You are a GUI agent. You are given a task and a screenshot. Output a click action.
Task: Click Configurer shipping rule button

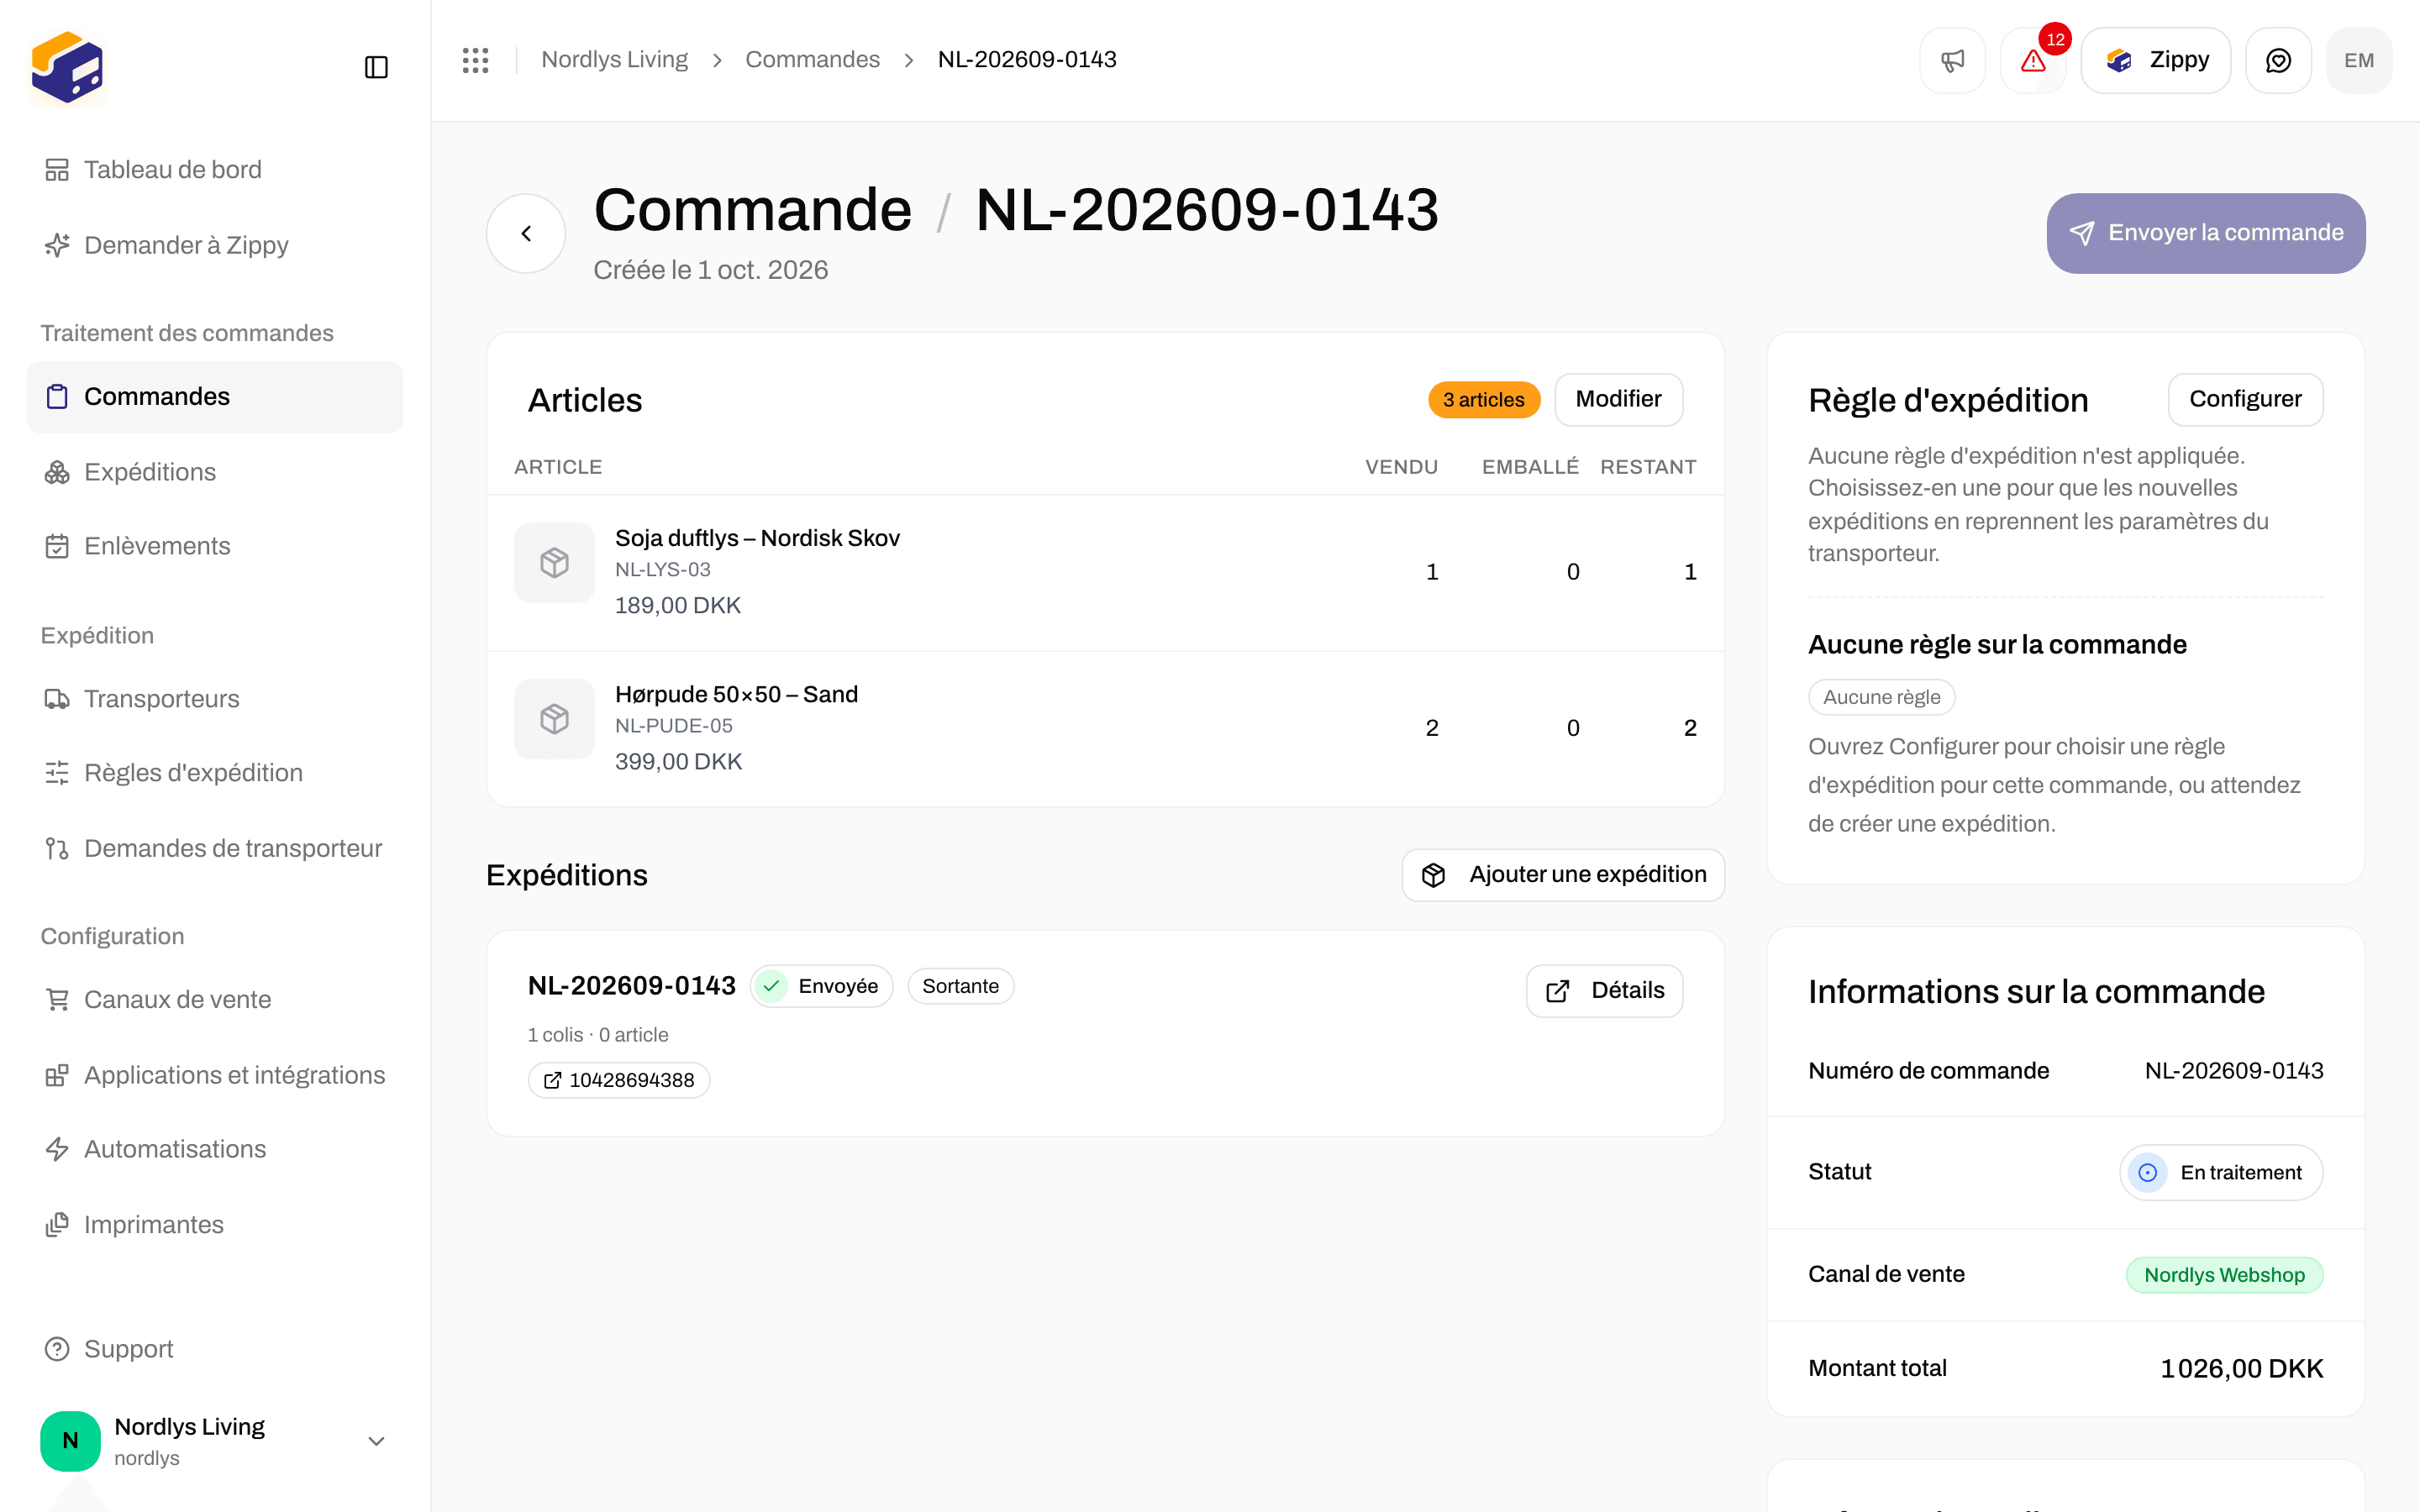2245,399
